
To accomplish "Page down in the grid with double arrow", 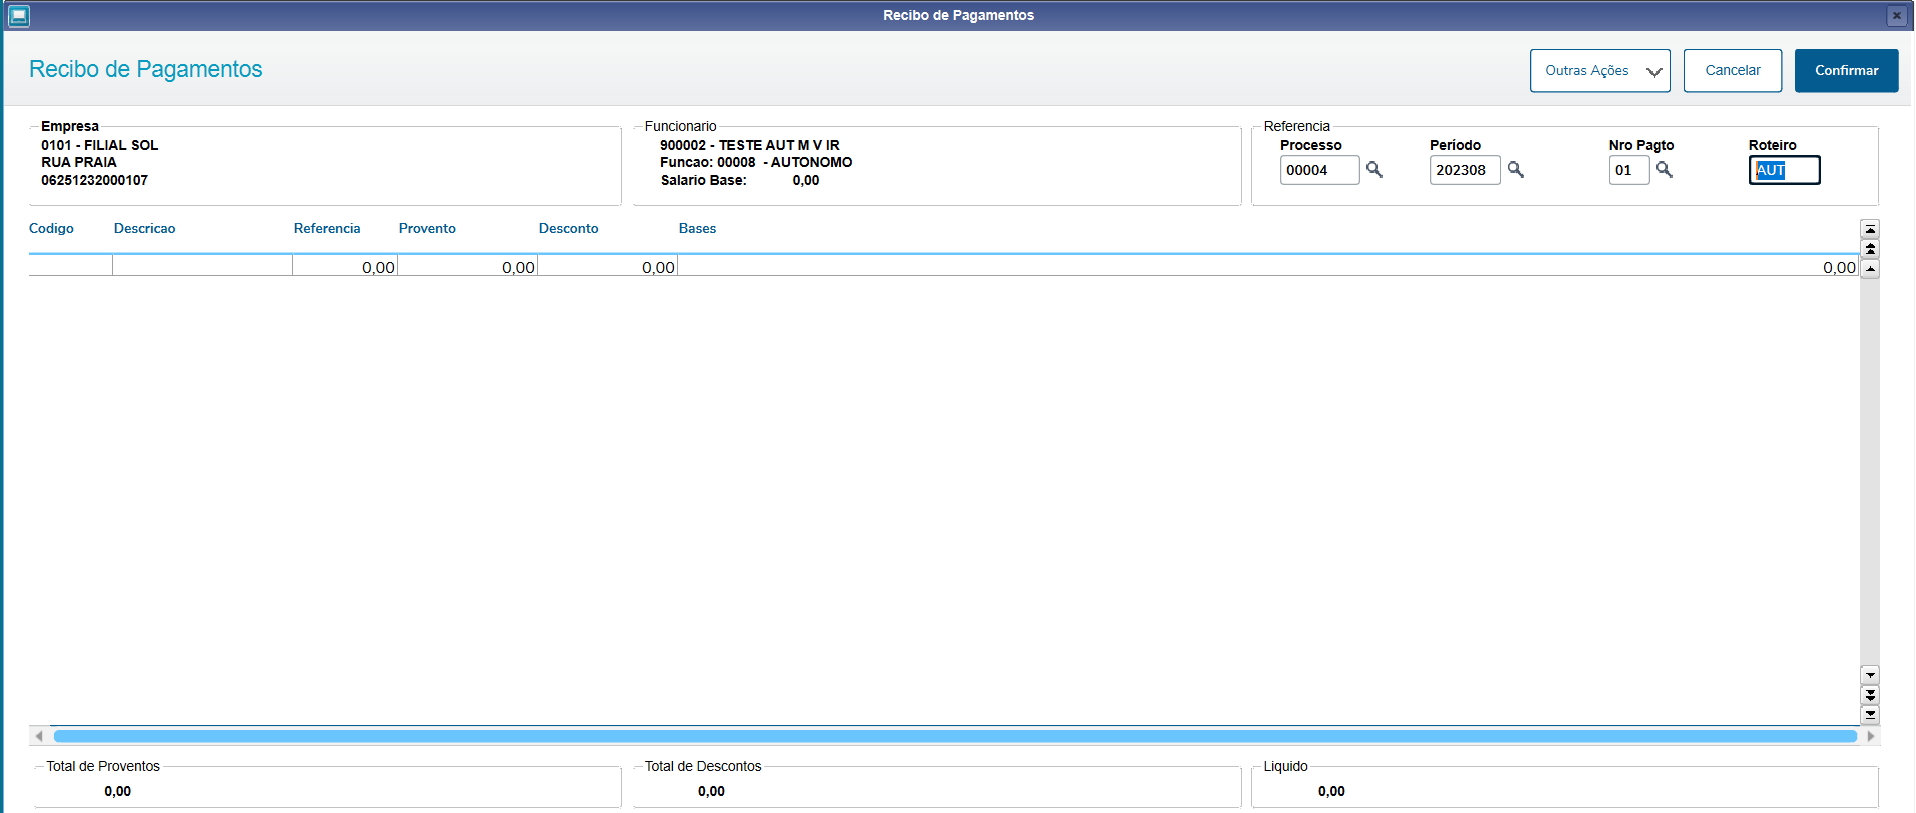I will pyautogui.click(x=1870, y=695).
